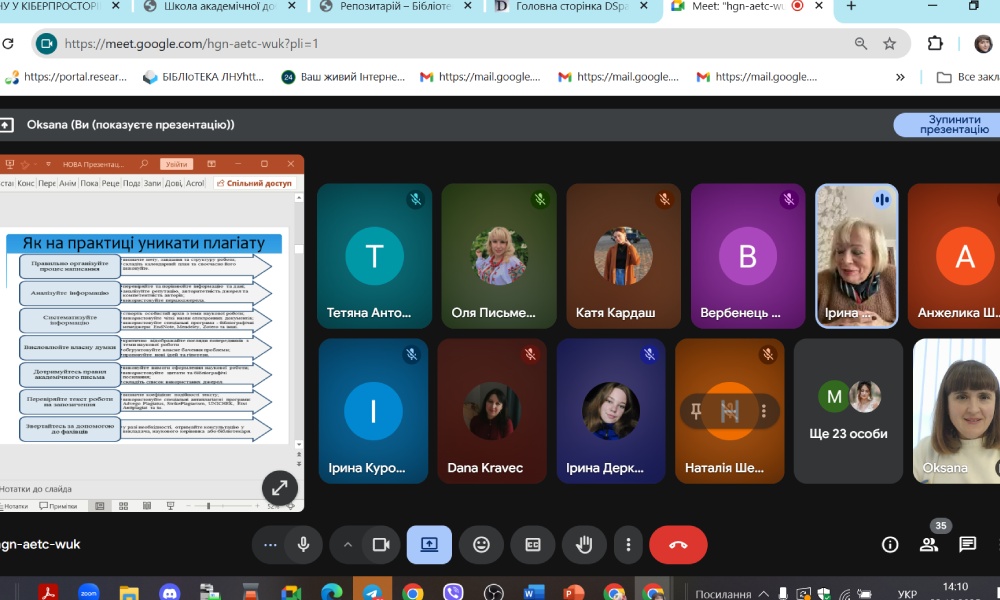Show the participants list with 35 people

[x=929, y=545]
